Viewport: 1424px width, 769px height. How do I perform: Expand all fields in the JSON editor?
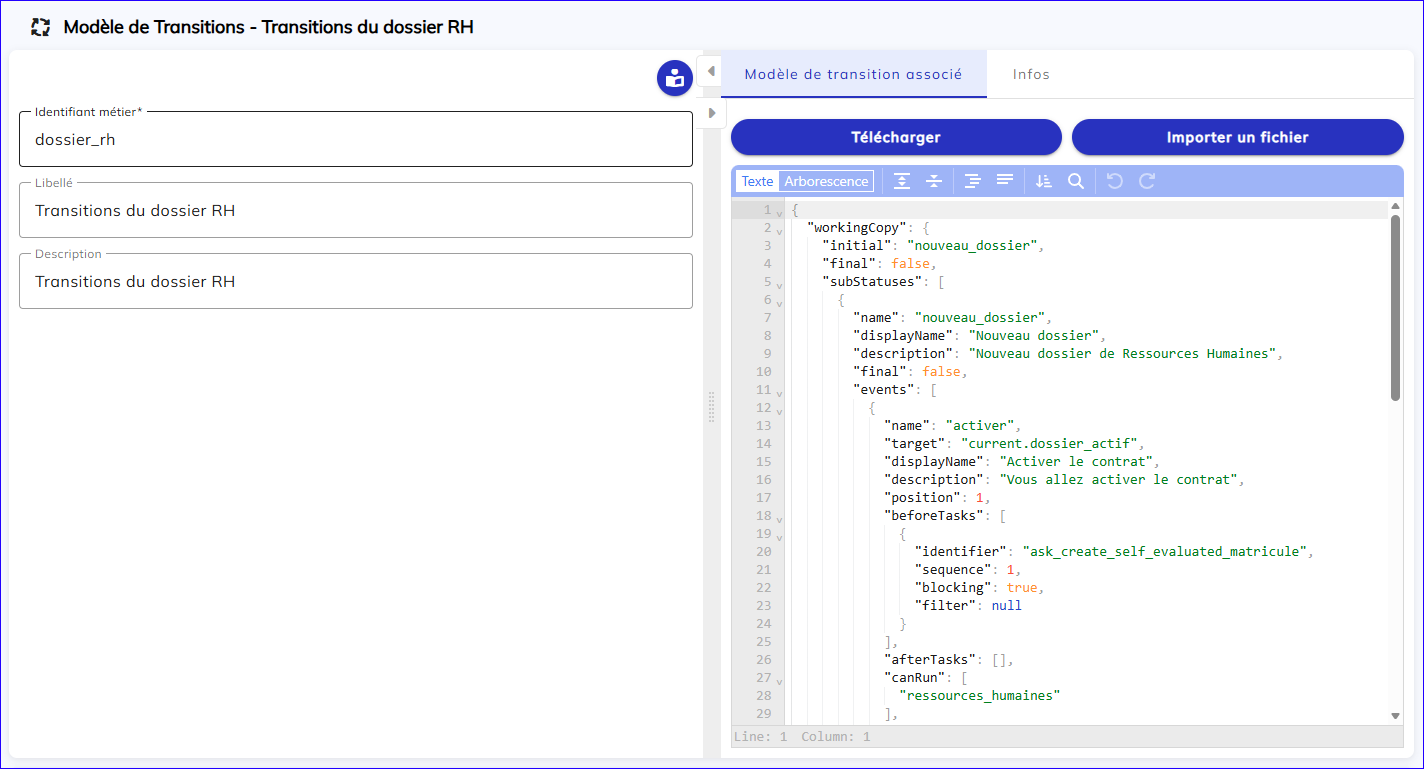(x=902, y=181)
